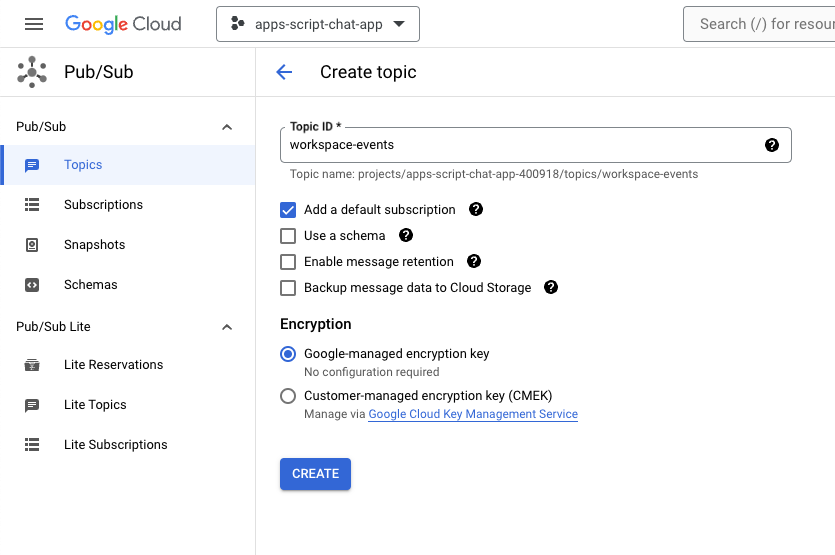The width and height of the screenshot is (835, 555).
Task: Open the apps-script-chat-app project selector
Action: (317, 24)
